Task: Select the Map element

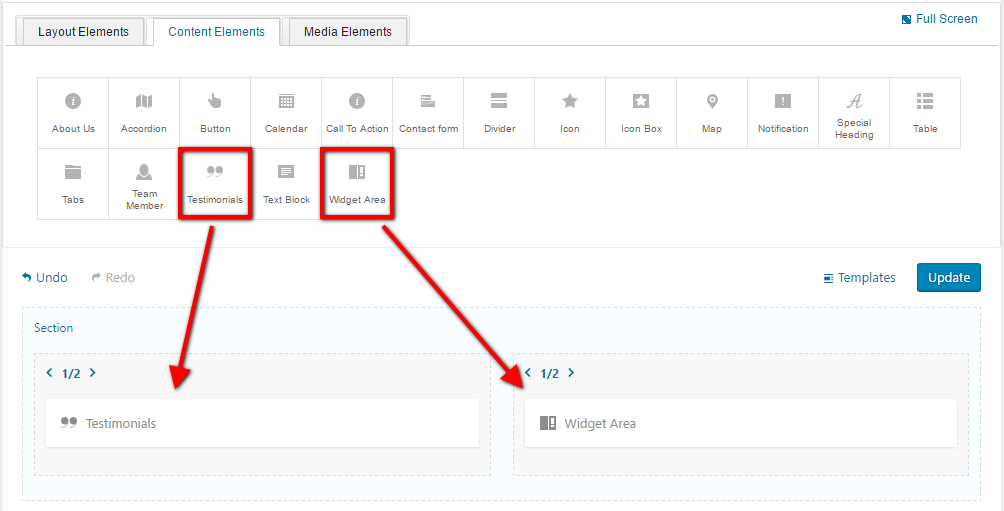Action: click(x=712, y=112)
